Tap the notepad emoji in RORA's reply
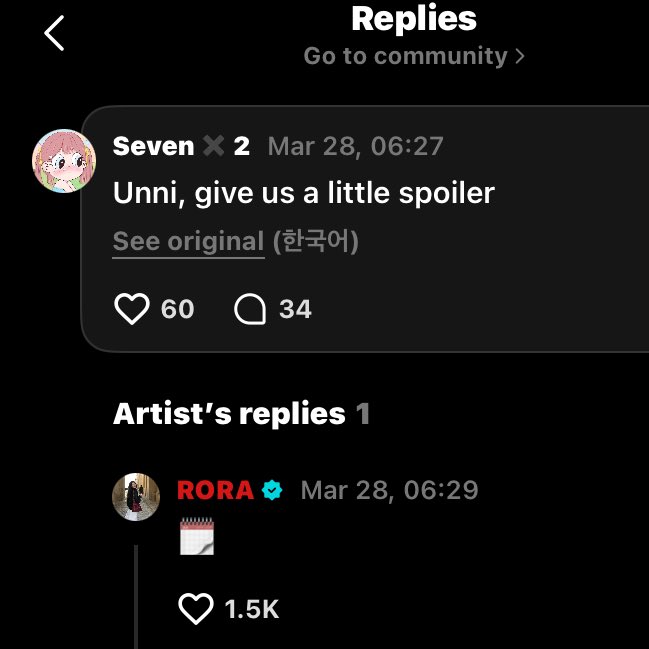The width and height of the screenshot is (649, 649). click(x=196, y=536)
